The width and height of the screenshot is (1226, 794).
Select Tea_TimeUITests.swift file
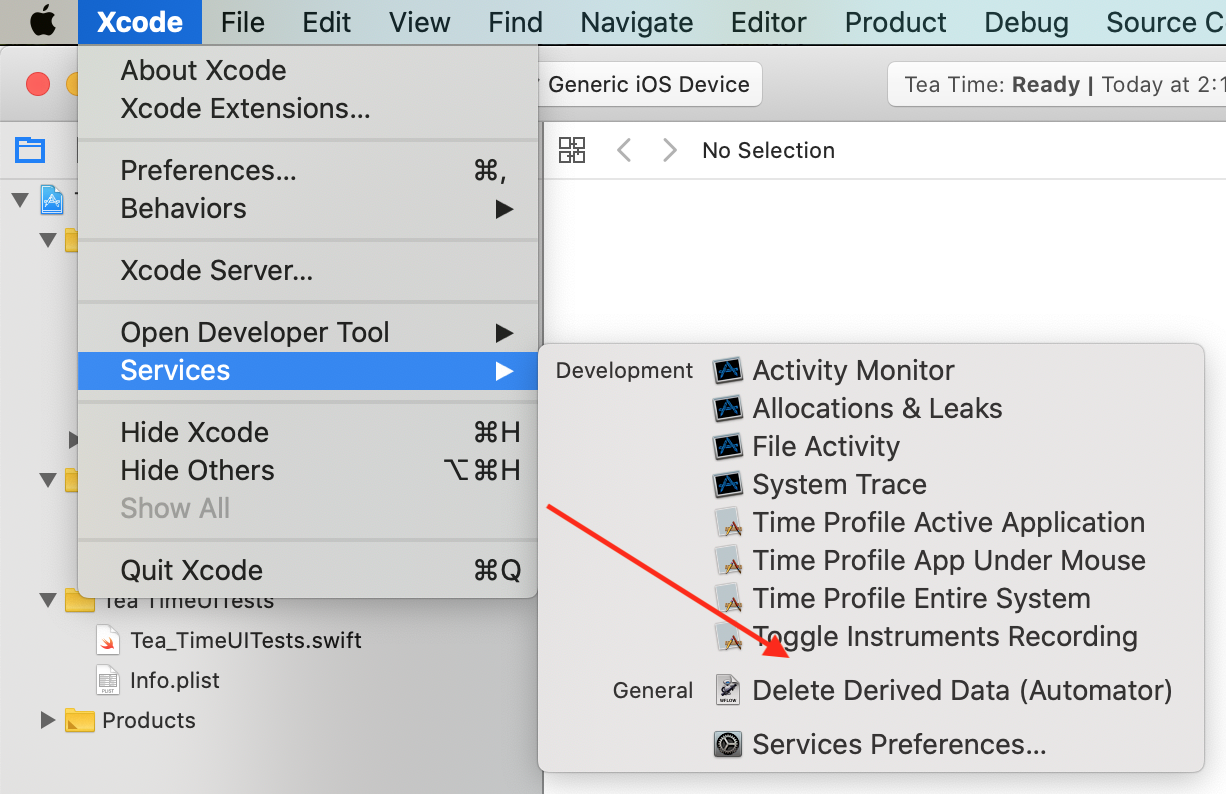[x=245, y=640]
